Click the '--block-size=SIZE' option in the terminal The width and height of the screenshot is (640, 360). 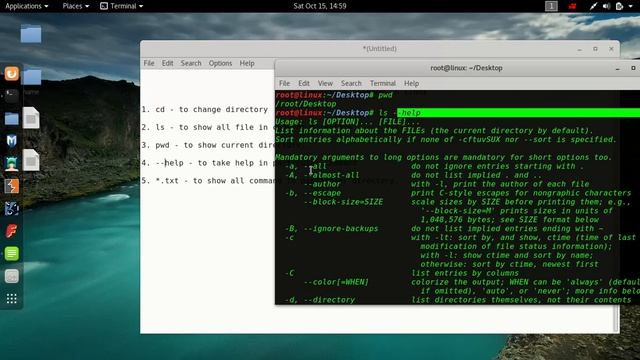pyautogui.click(x=343, y=202)
